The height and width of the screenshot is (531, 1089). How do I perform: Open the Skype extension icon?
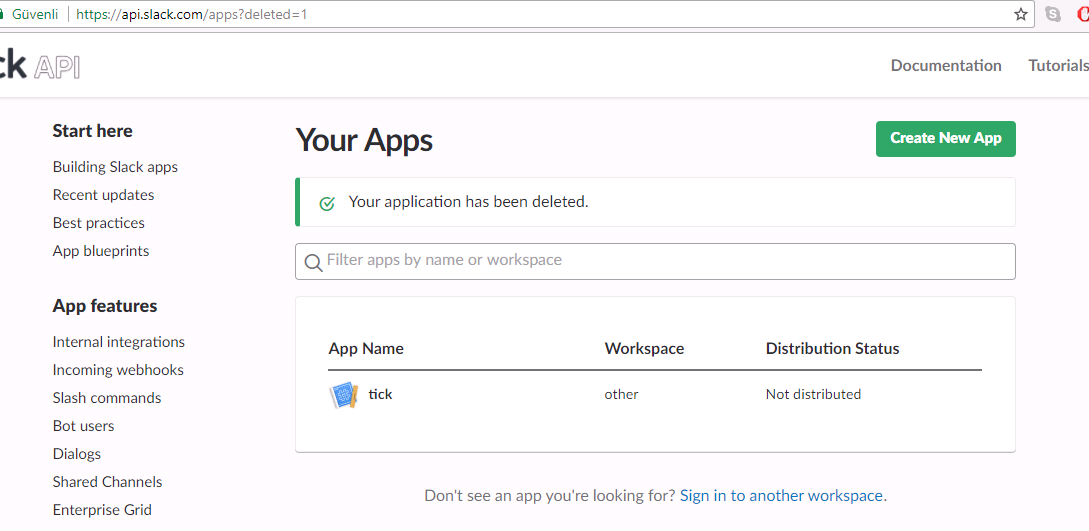(x=1053, y=15)
